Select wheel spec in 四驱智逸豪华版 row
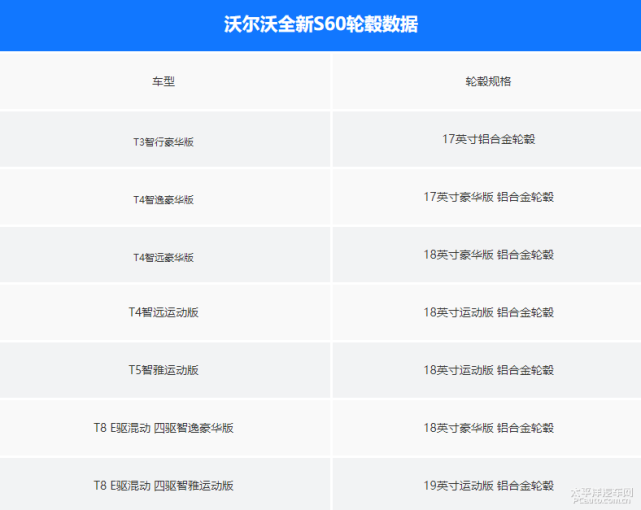Image resolution: width=641 pixels, height=510 pixels. (488, 428)
